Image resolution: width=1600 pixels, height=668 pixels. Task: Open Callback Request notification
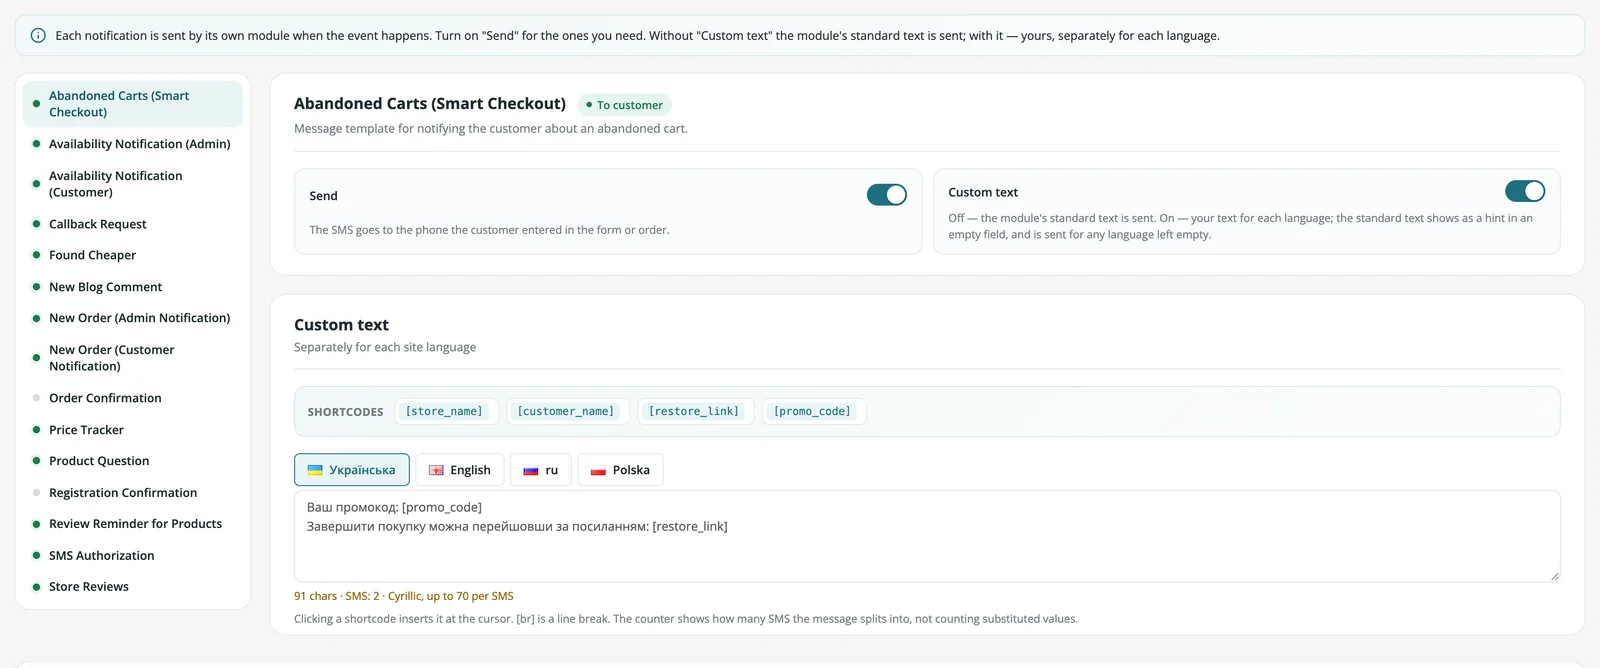pyautogui.click(x=133, y=224)
